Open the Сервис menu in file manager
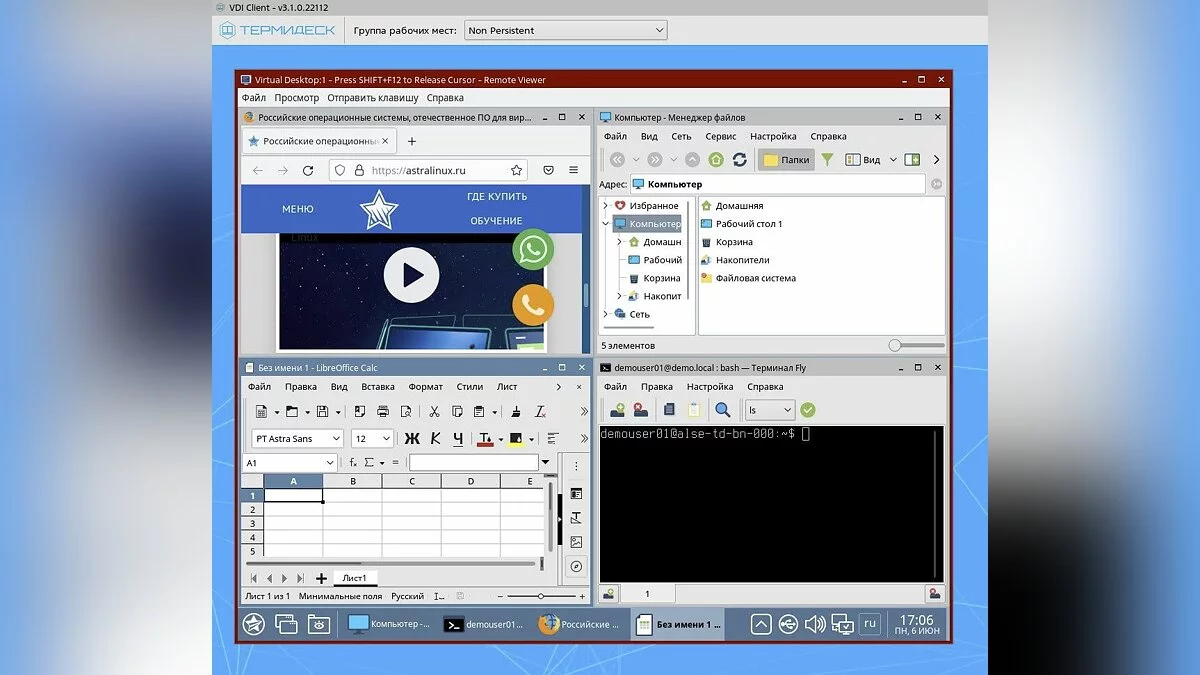 point(720,136)
